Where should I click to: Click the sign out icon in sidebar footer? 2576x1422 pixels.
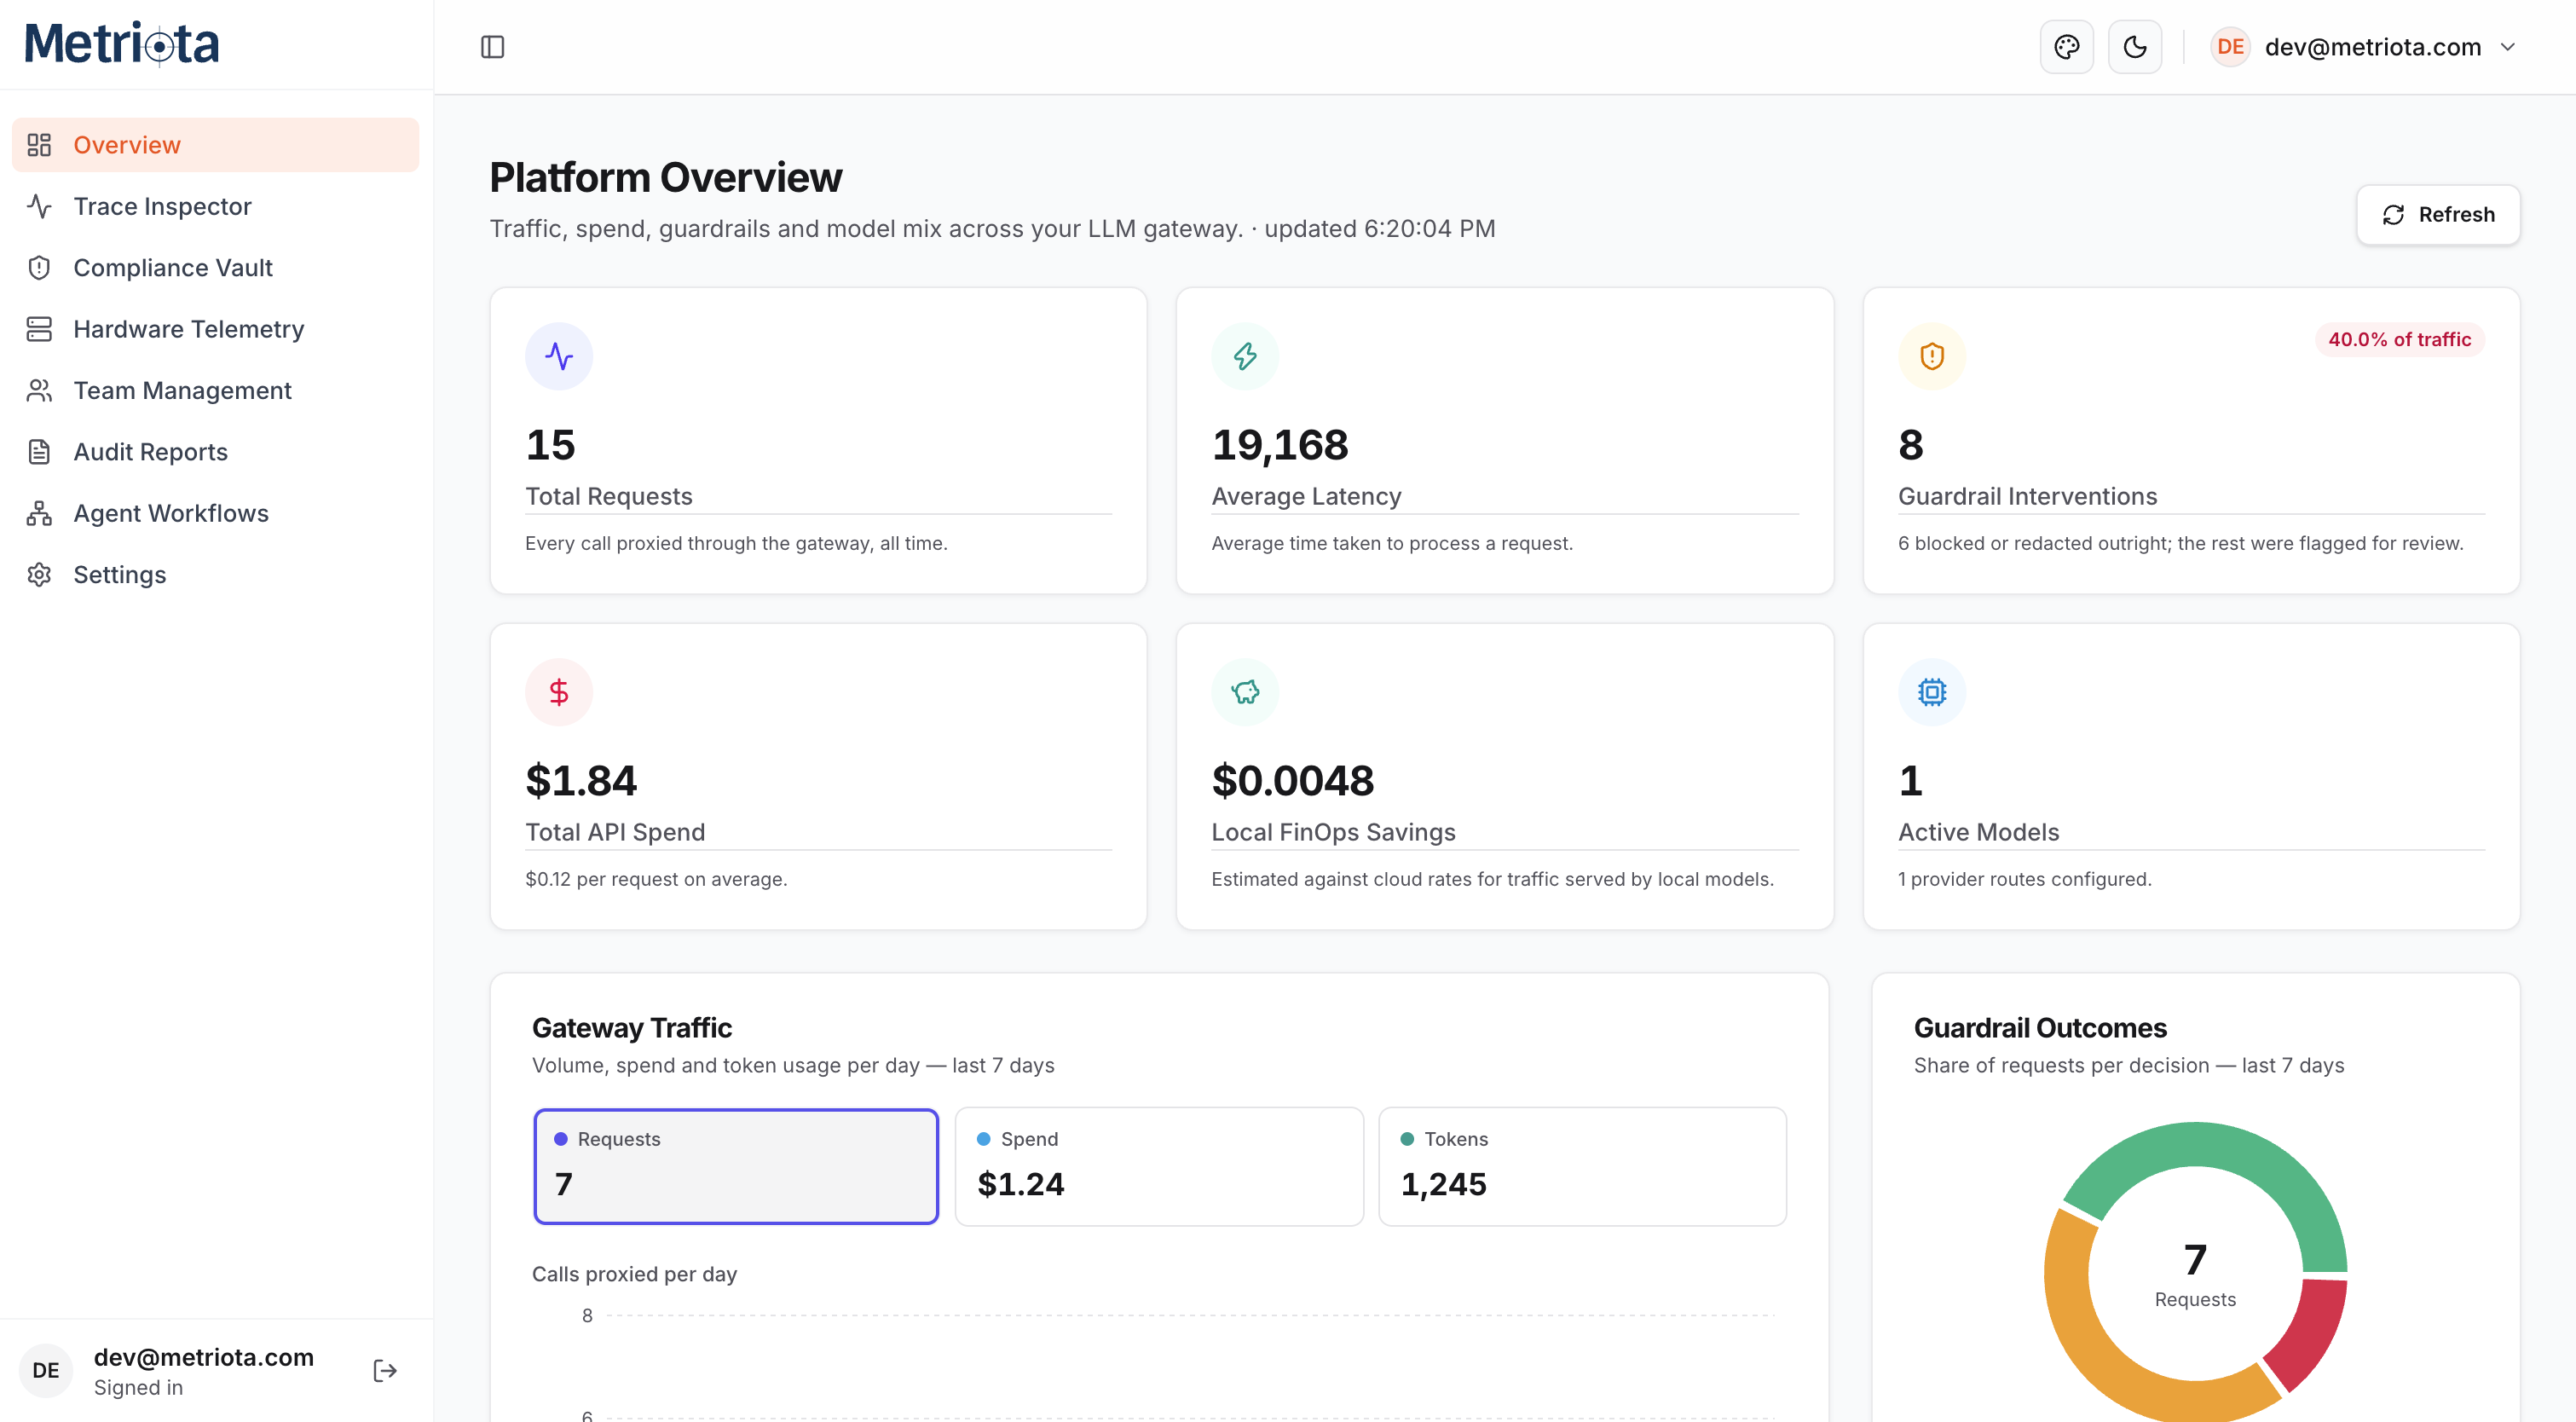pos(385,1370)
